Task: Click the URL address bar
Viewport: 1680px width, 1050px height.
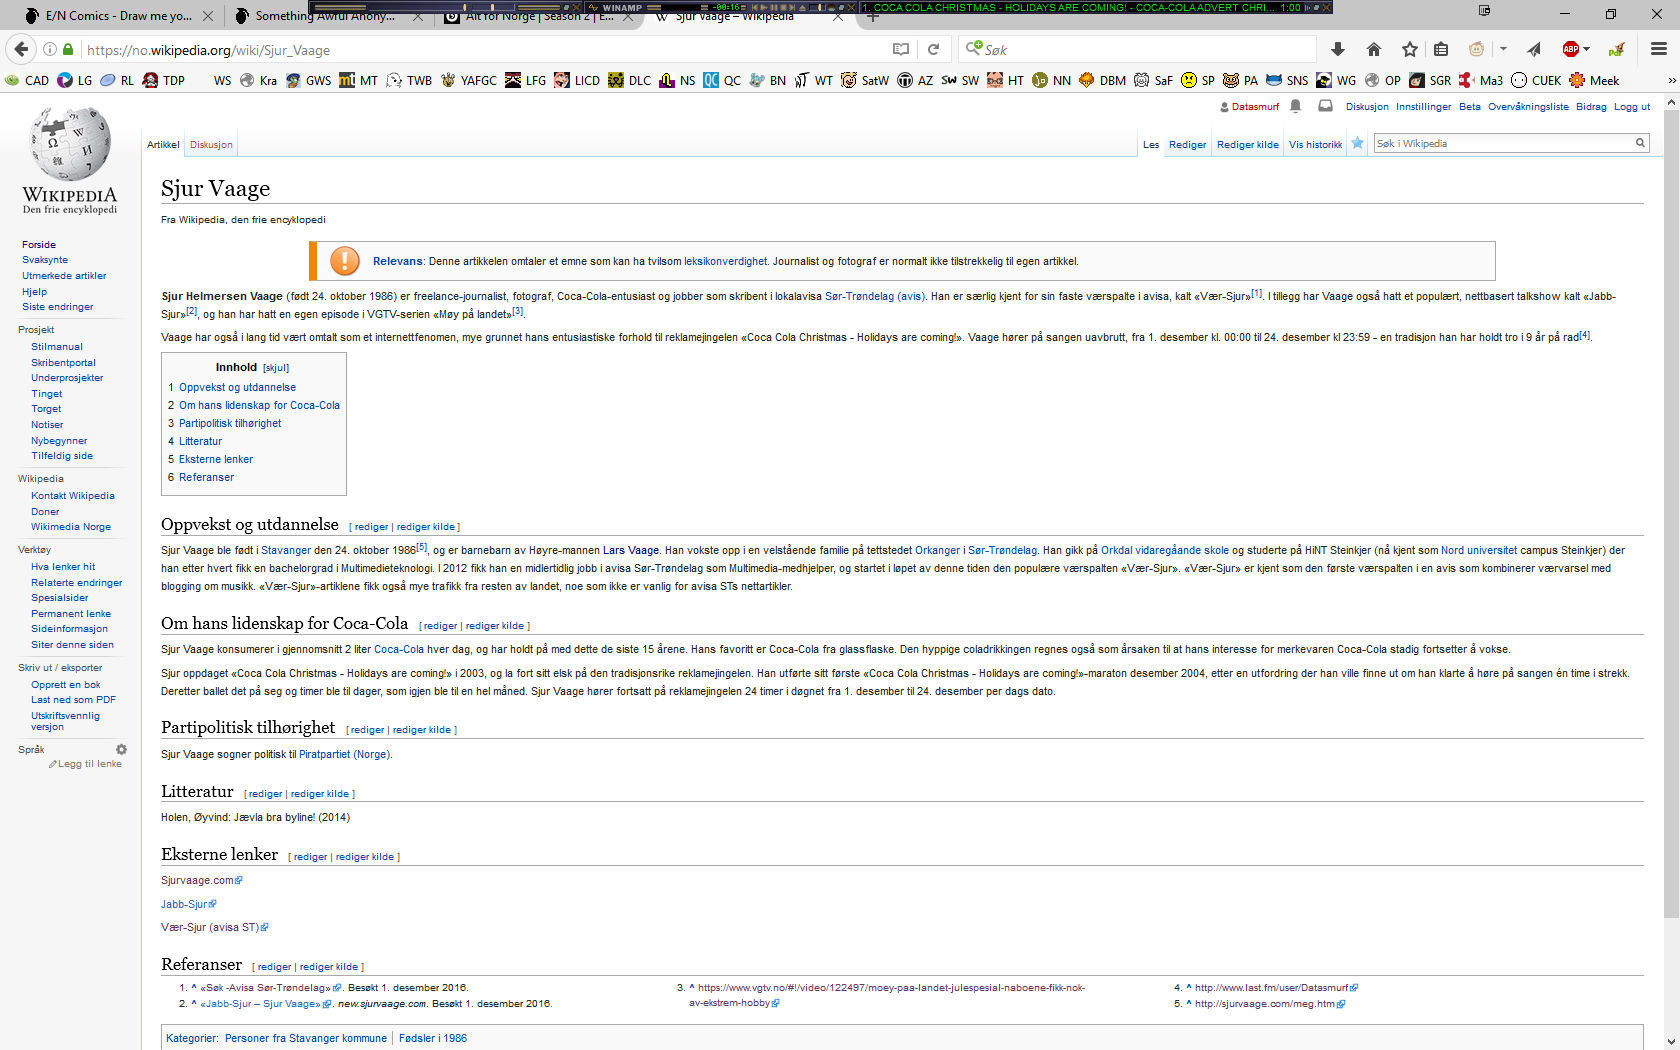Action: point(480,49)
